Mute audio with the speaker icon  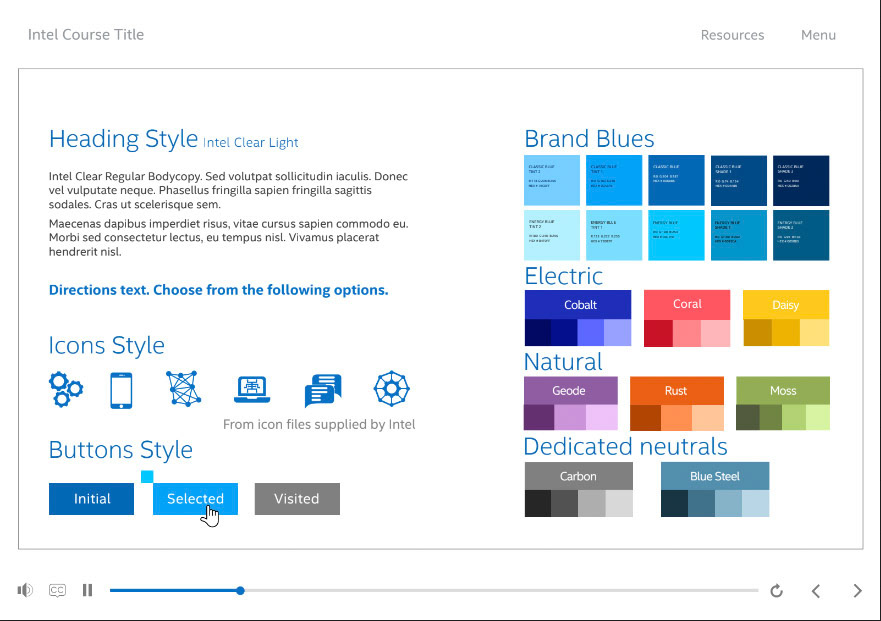[25, 590]
